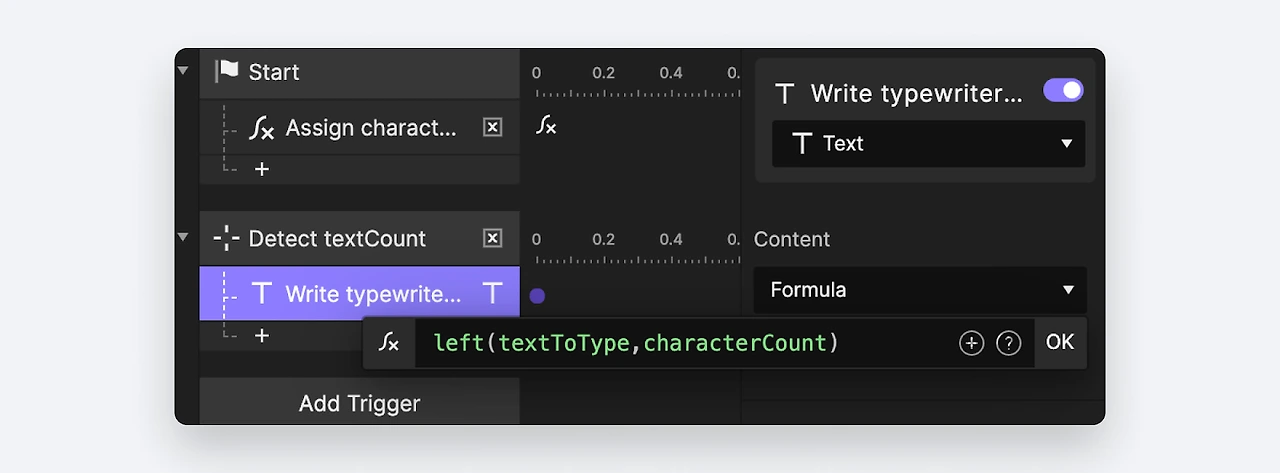Screen dimensions: 1280x473
Task: Click the purple dot on Write typewriter timeline
Action: (x=537, y=296)
